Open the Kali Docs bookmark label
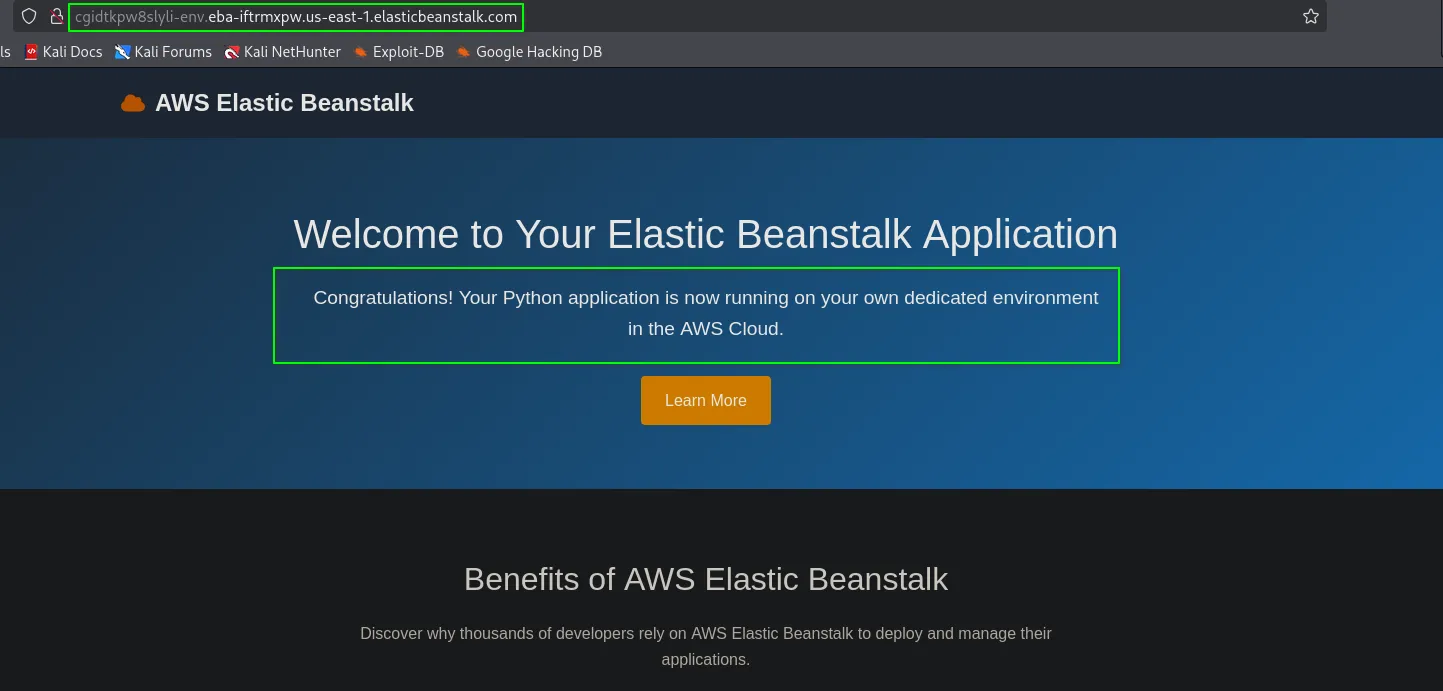 72,52
